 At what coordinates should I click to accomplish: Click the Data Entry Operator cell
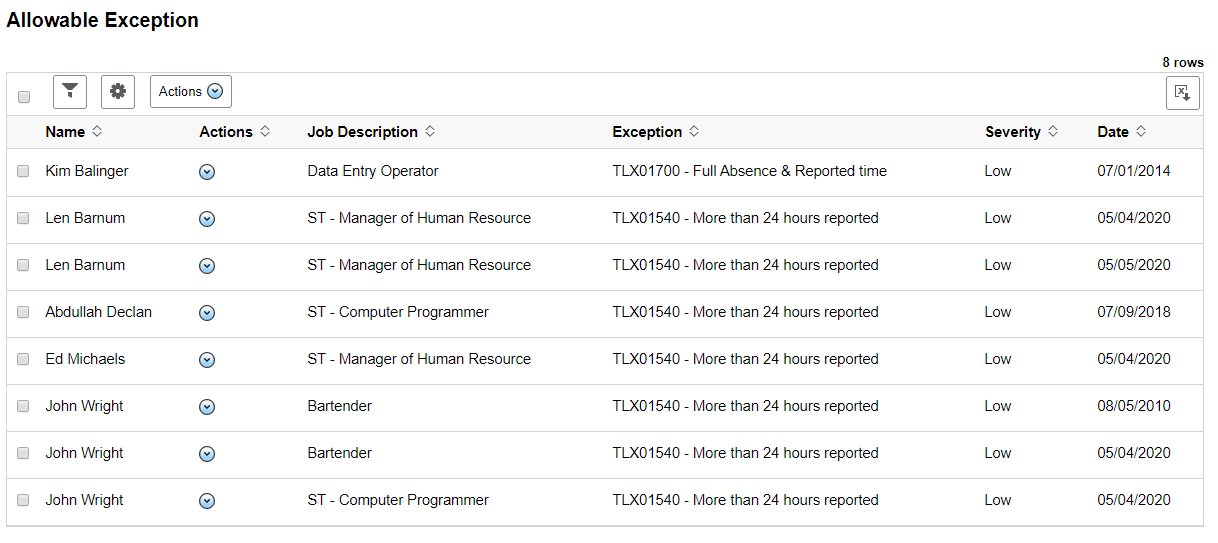[373, 171]
